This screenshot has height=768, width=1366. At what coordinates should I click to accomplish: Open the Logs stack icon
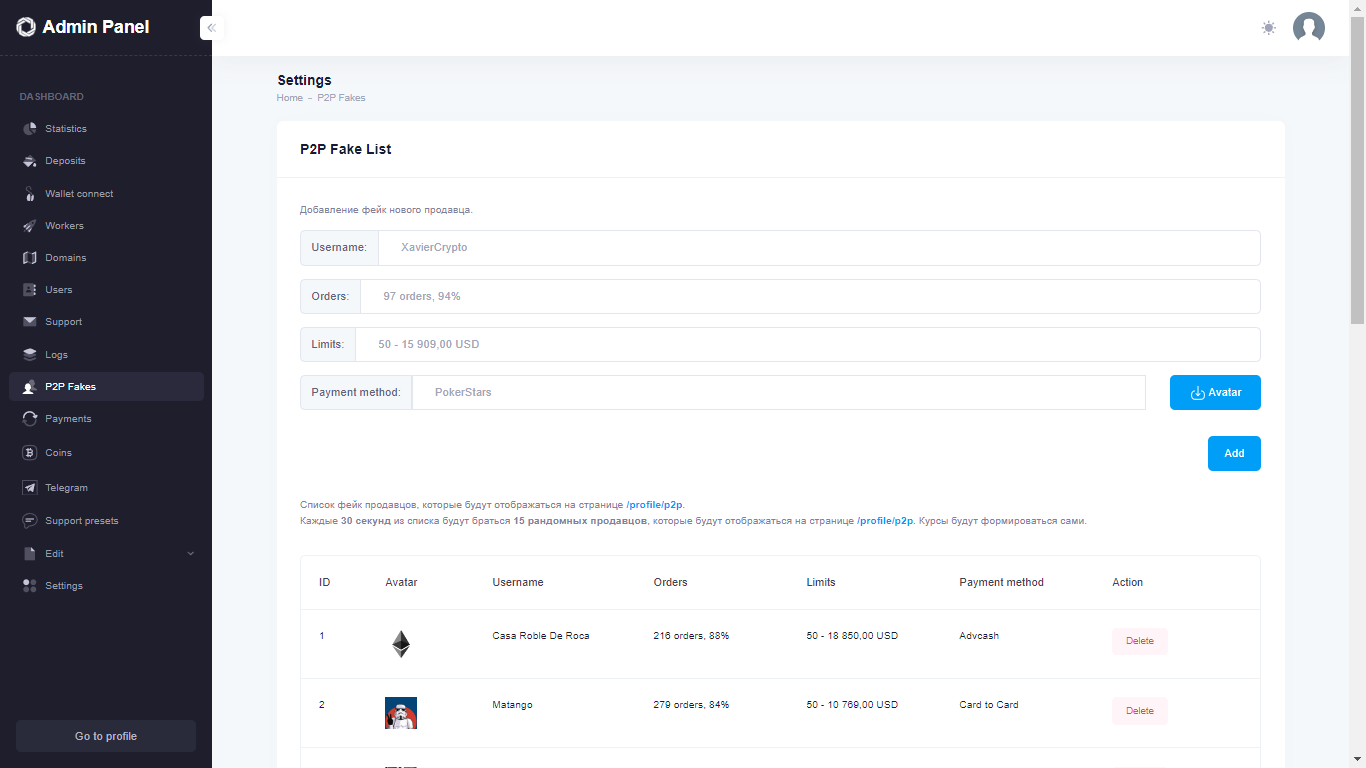(x=30, y=355)
